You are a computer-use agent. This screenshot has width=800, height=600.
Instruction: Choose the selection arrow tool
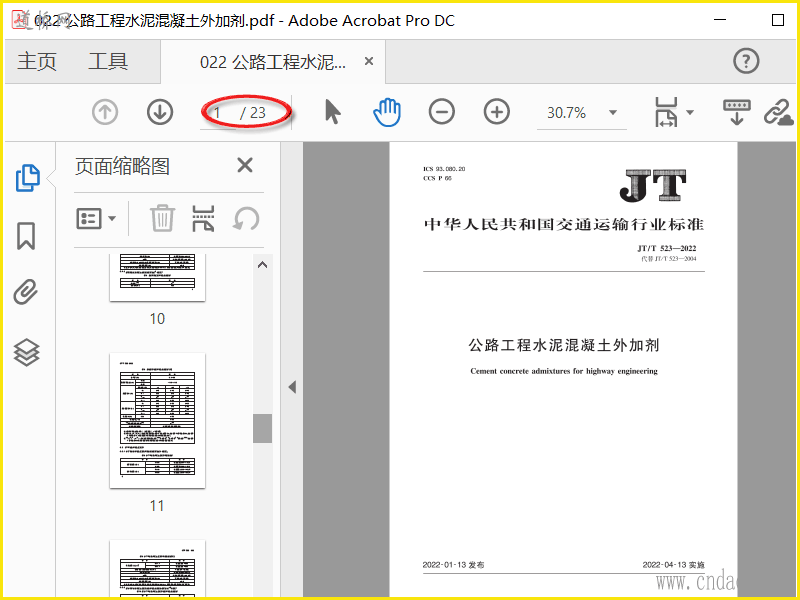point(333,112)
